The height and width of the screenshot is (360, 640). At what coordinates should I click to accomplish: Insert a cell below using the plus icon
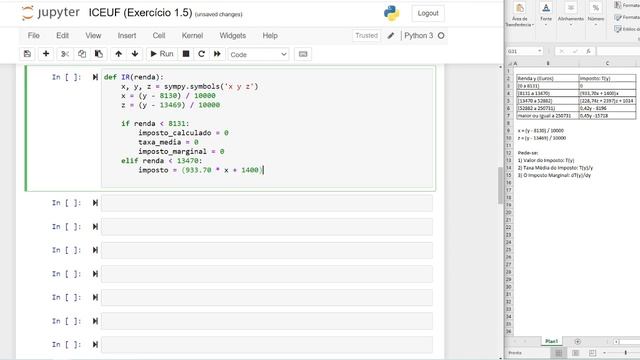[x=46, y=54]
